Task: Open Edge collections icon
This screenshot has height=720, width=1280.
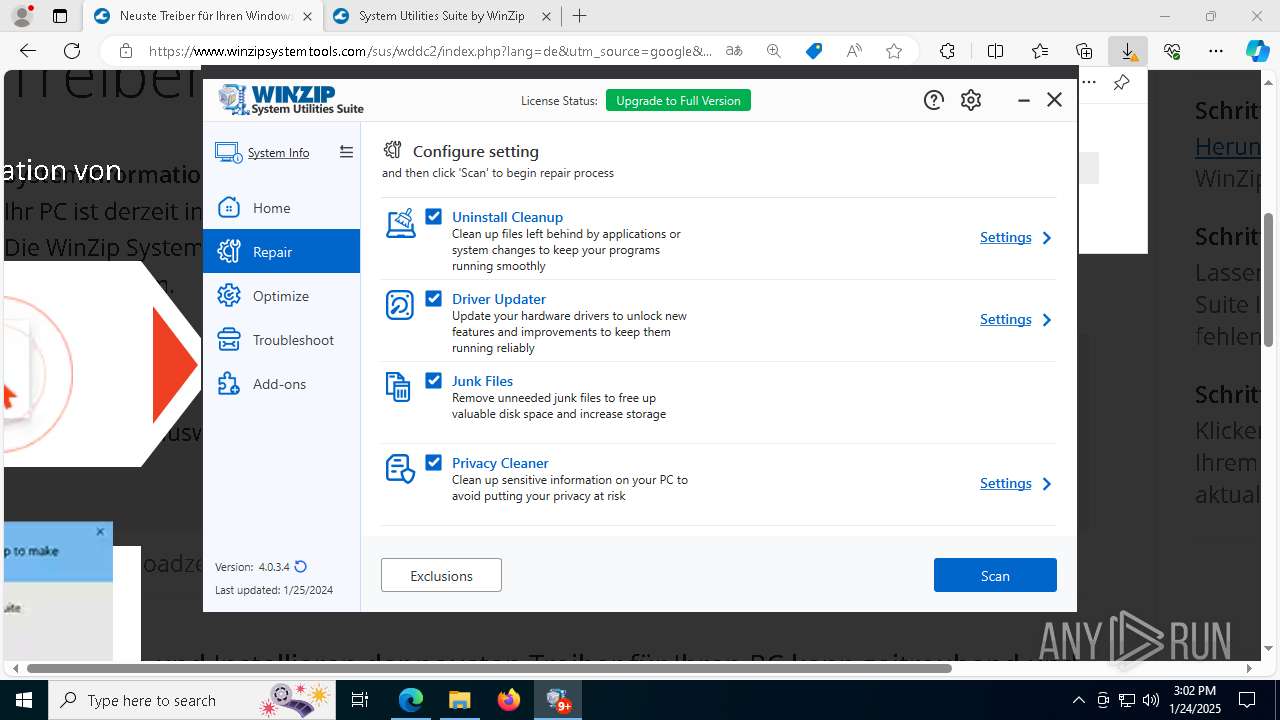Action: coord(1084,51)
